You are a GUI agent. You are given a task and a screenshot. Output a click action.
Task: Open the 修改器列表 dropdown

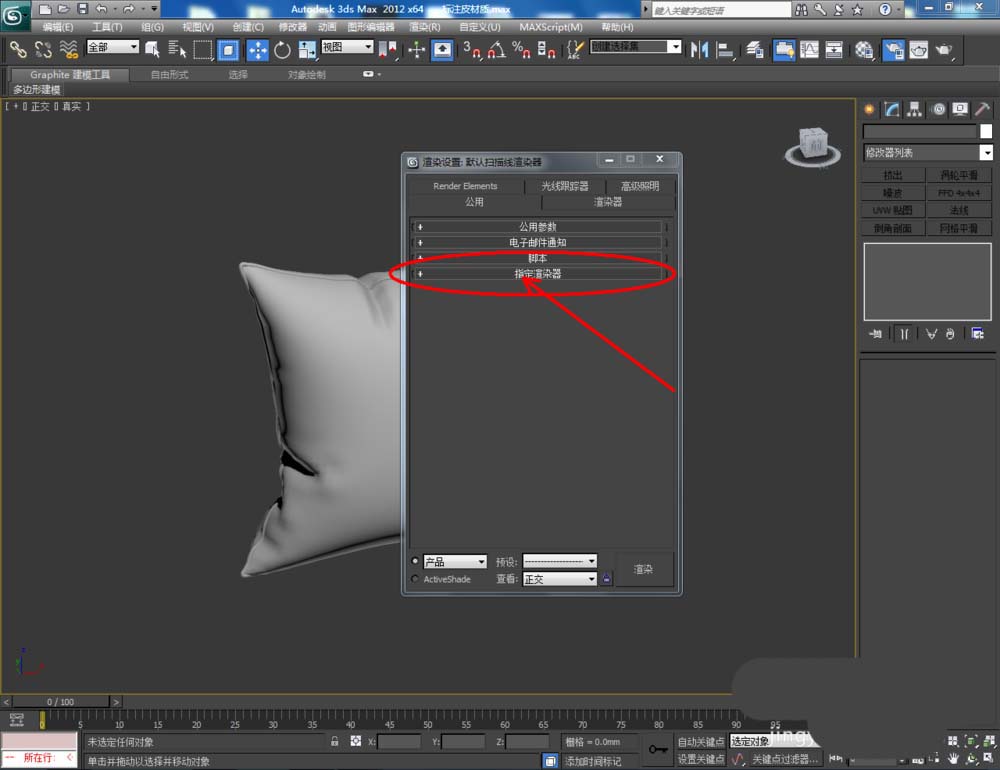point(928,152)
